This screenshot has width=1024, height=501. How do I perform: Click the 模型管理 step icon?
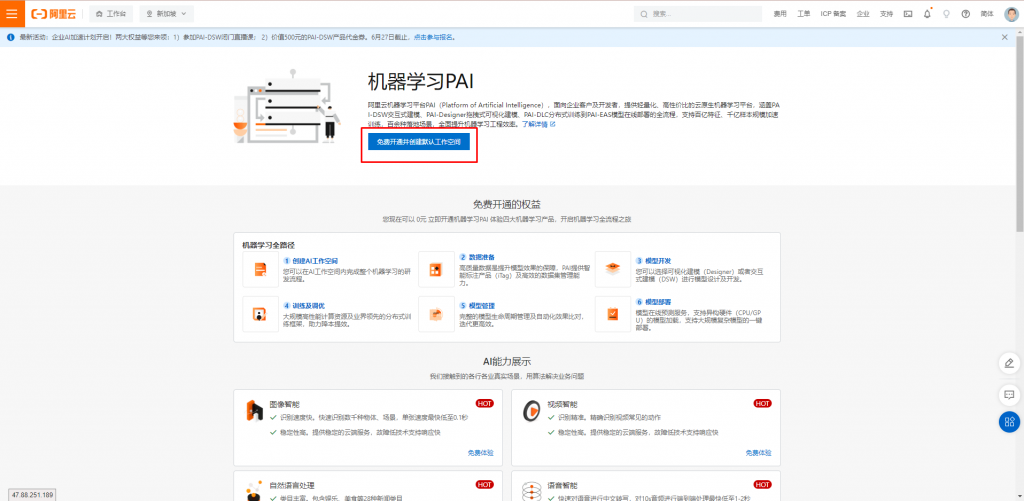[x=436, y=314]
